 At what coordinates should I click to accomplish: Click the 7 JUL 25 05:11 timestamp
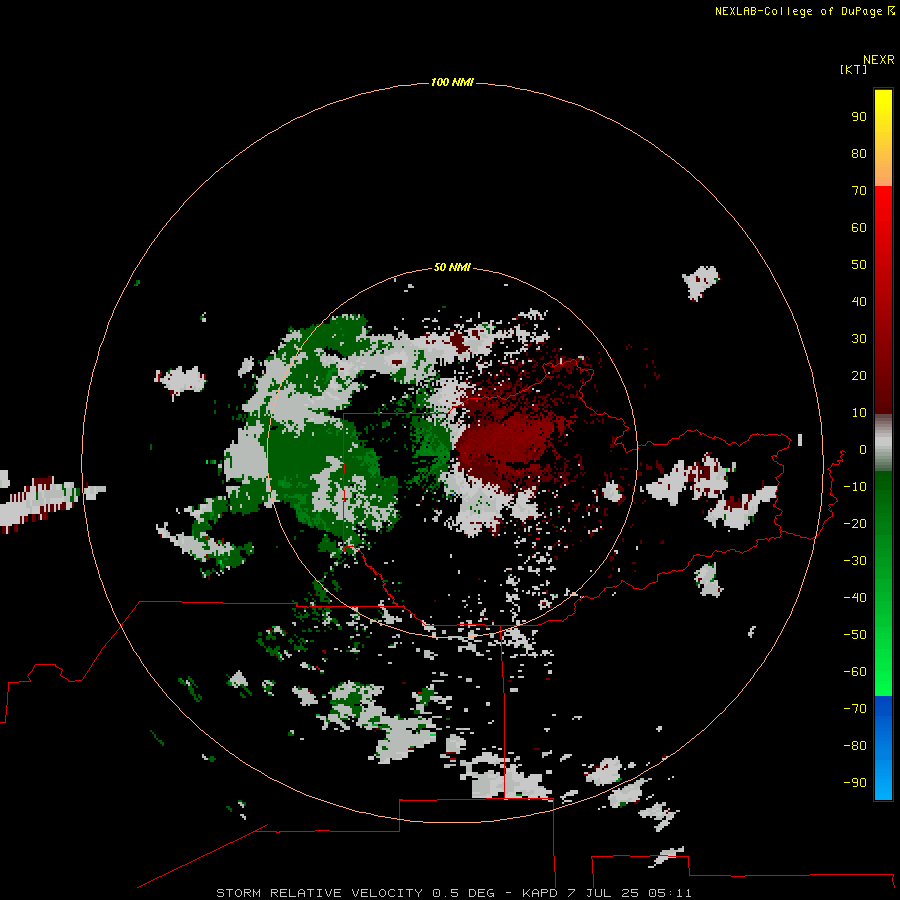tap(630, 893)
